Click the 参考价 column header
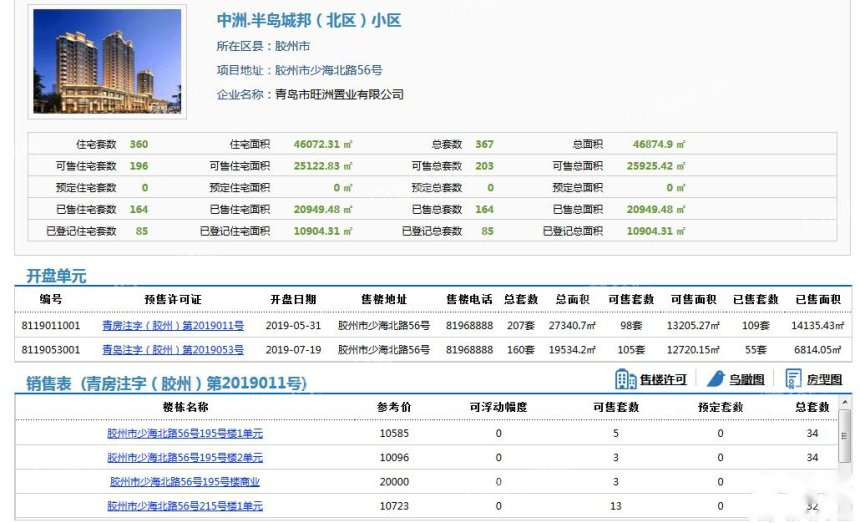Viewport: 860px width, 523px height. coord(394,408)
